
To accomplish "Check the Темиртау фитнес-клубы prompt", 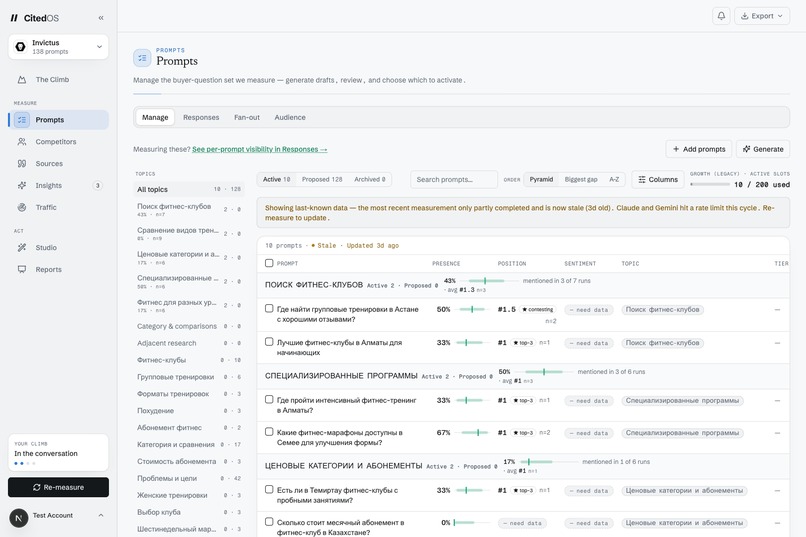I will coord(269,489).
